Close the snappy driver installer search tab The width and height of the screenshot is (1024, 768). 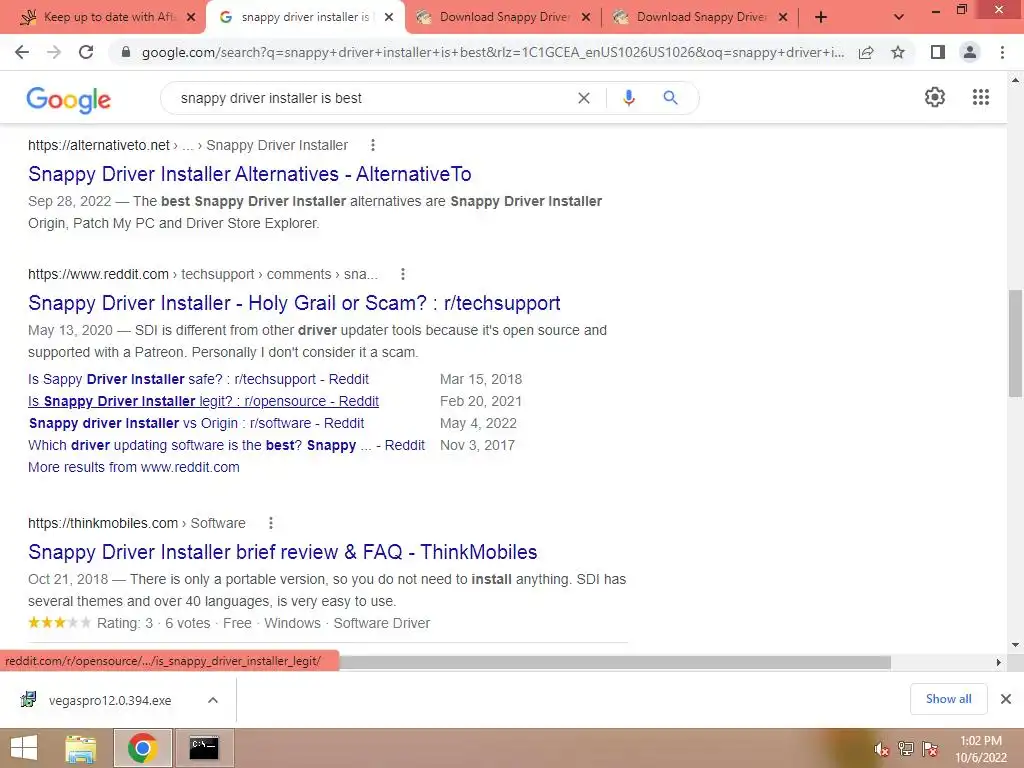click(x=389, y=18)
